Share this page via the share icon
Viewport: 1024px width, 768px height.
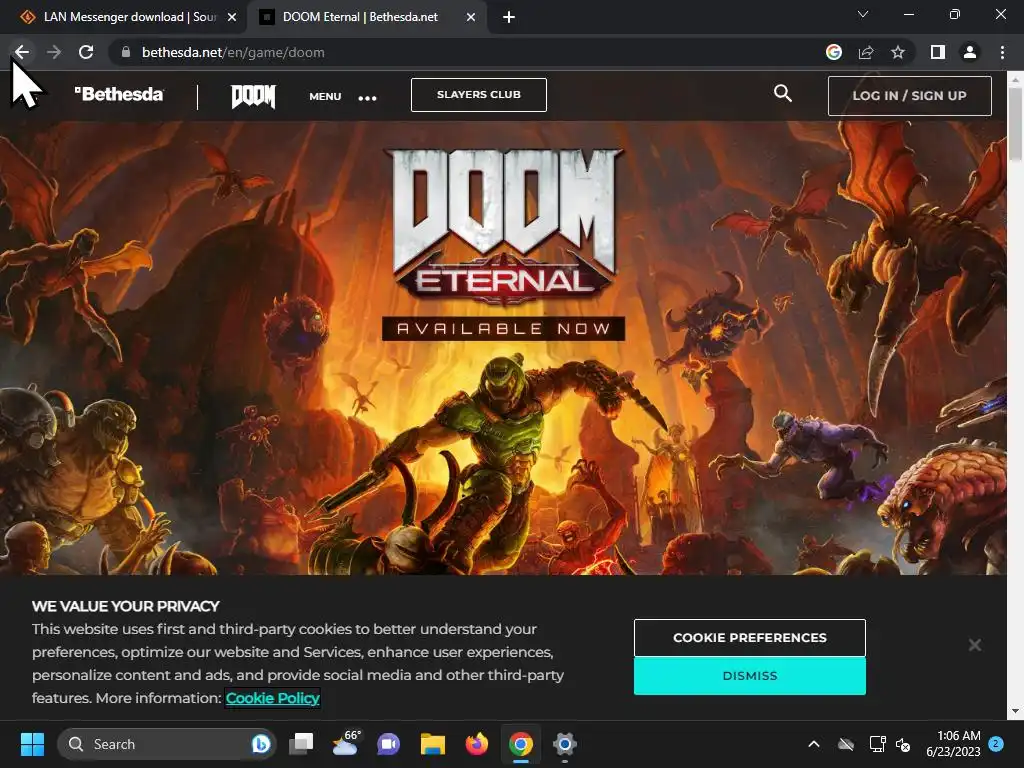click(x=866, y=52)
